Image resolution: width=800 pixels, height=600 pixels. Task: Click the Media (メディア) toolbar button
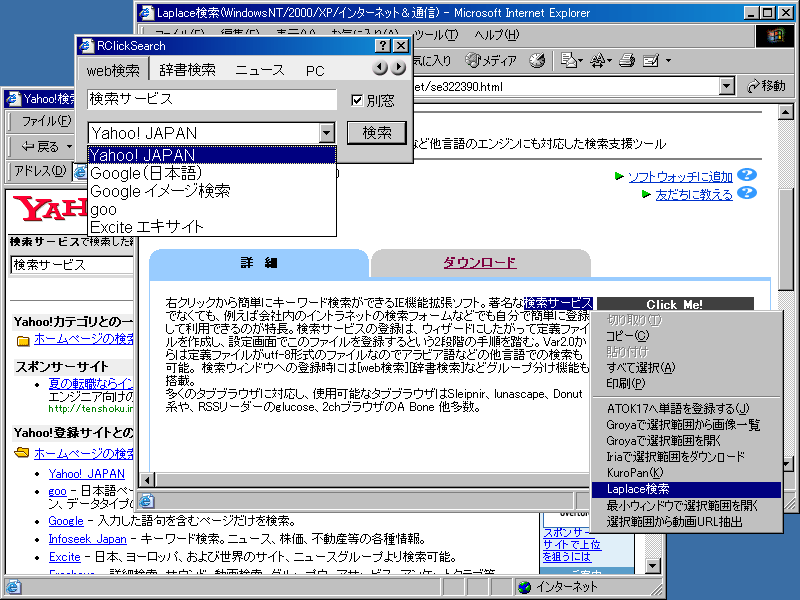[x=491, y=61]
